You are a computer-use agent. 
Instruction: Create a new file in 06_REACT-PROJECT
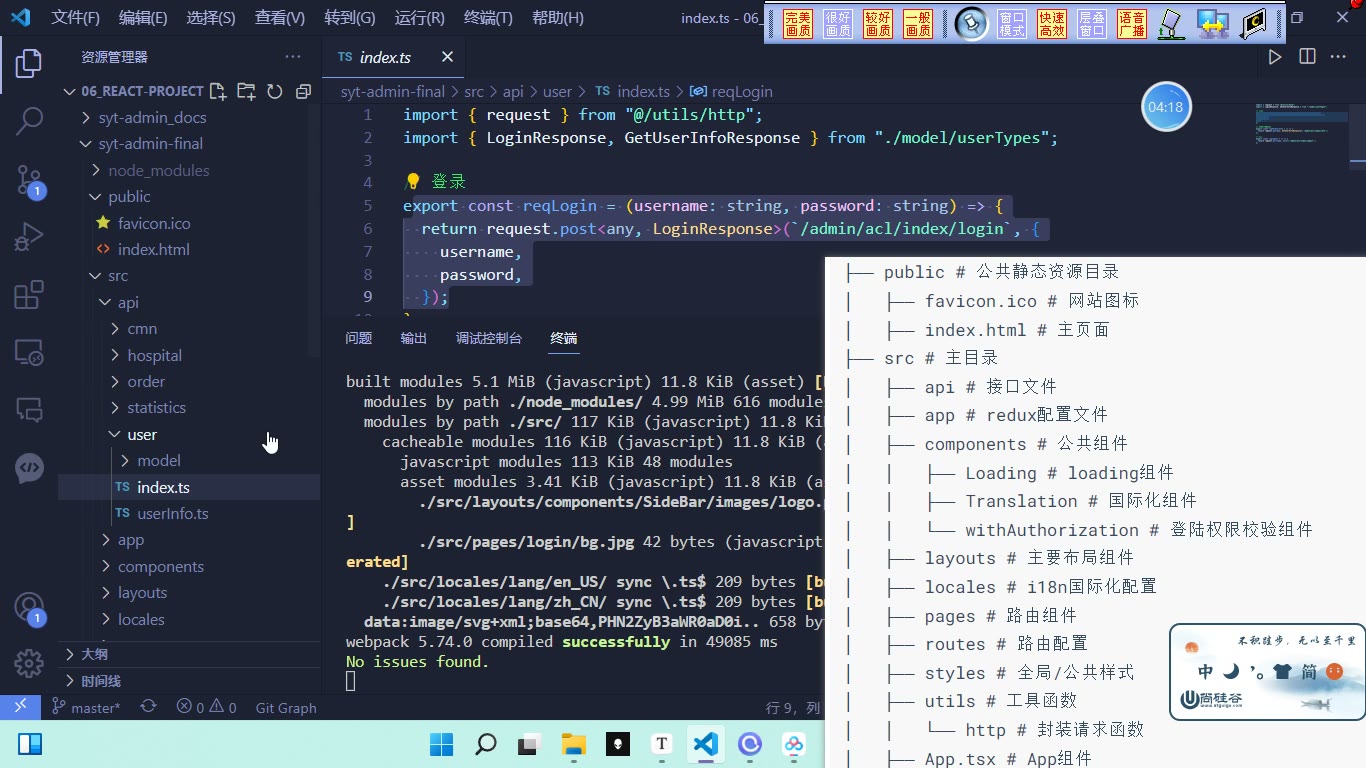218,91
